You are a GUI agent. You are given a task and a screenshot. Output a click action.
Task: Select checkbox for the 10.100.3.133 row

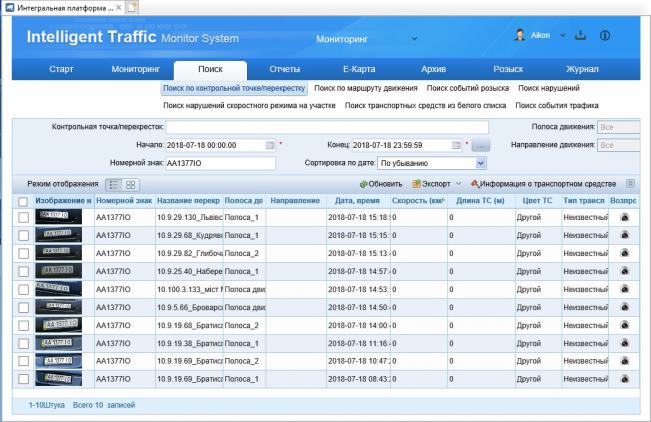click(x=23, y=289)
